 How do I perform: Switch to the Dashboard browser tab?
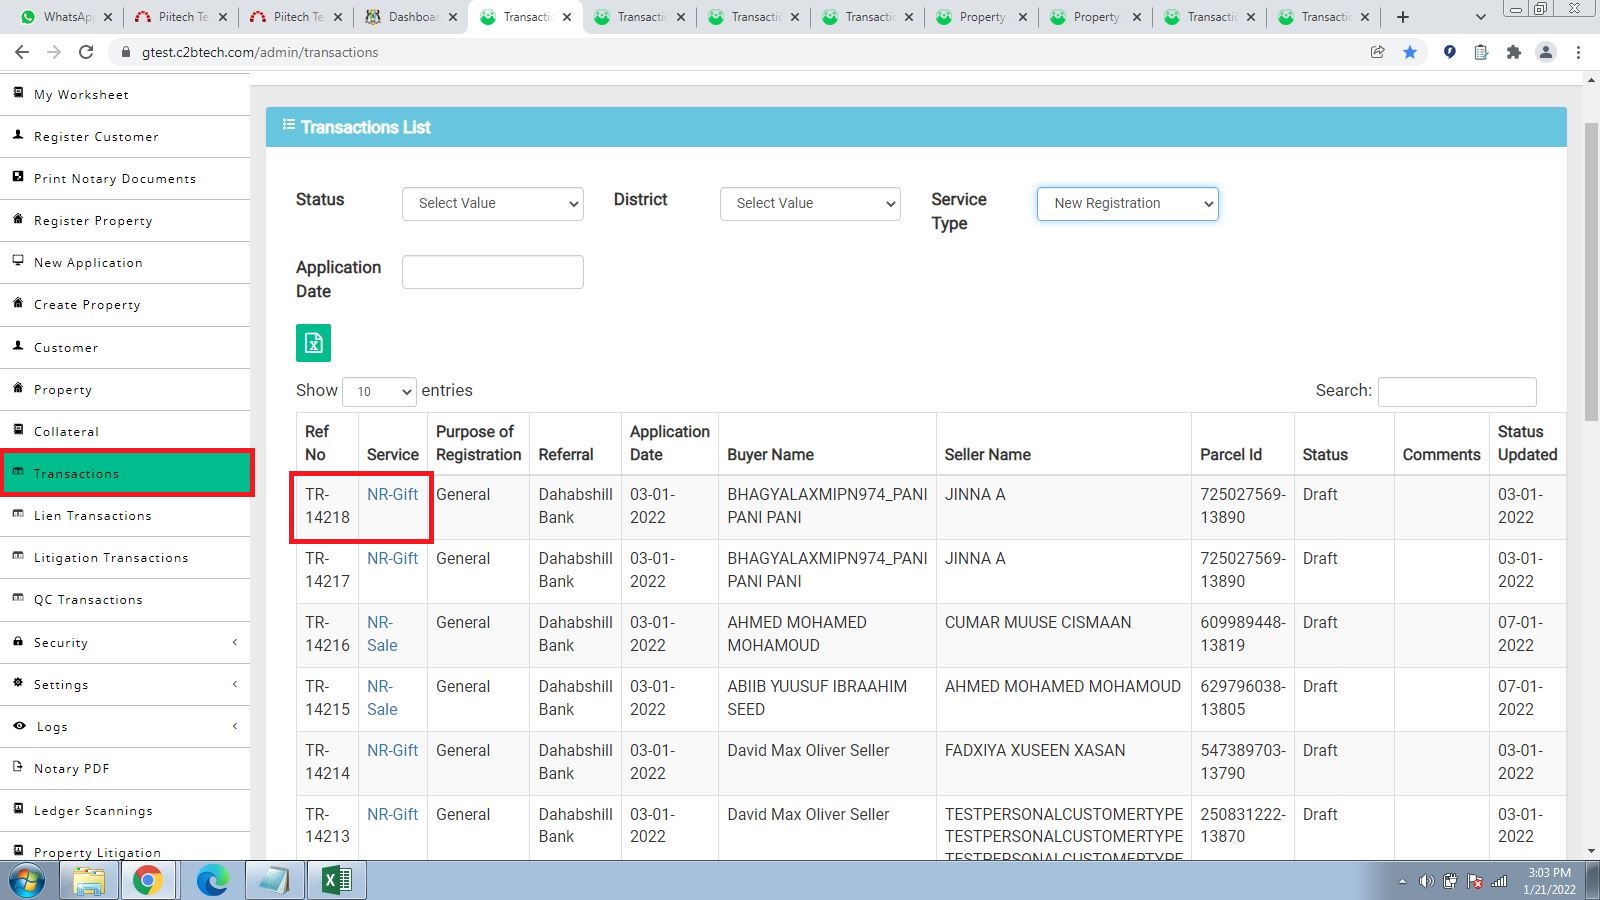pos(410,17)
